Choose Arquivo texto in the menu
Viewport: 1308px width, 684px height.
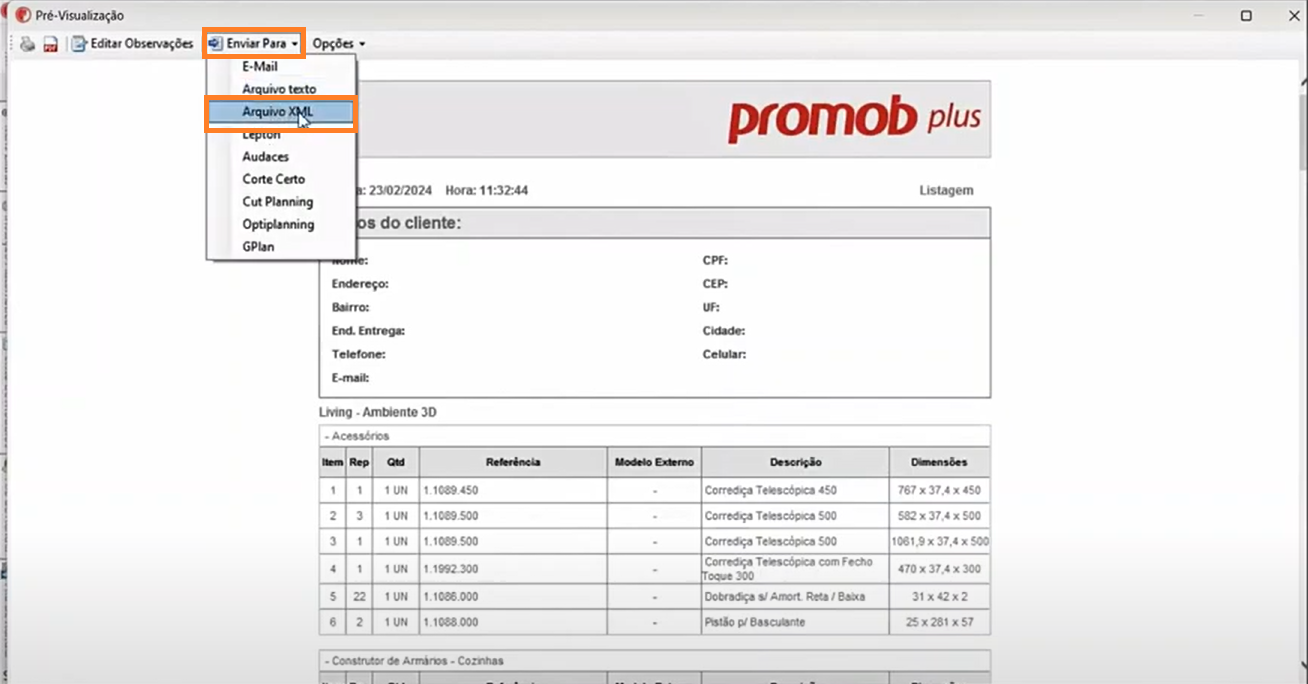pos(279,89)
